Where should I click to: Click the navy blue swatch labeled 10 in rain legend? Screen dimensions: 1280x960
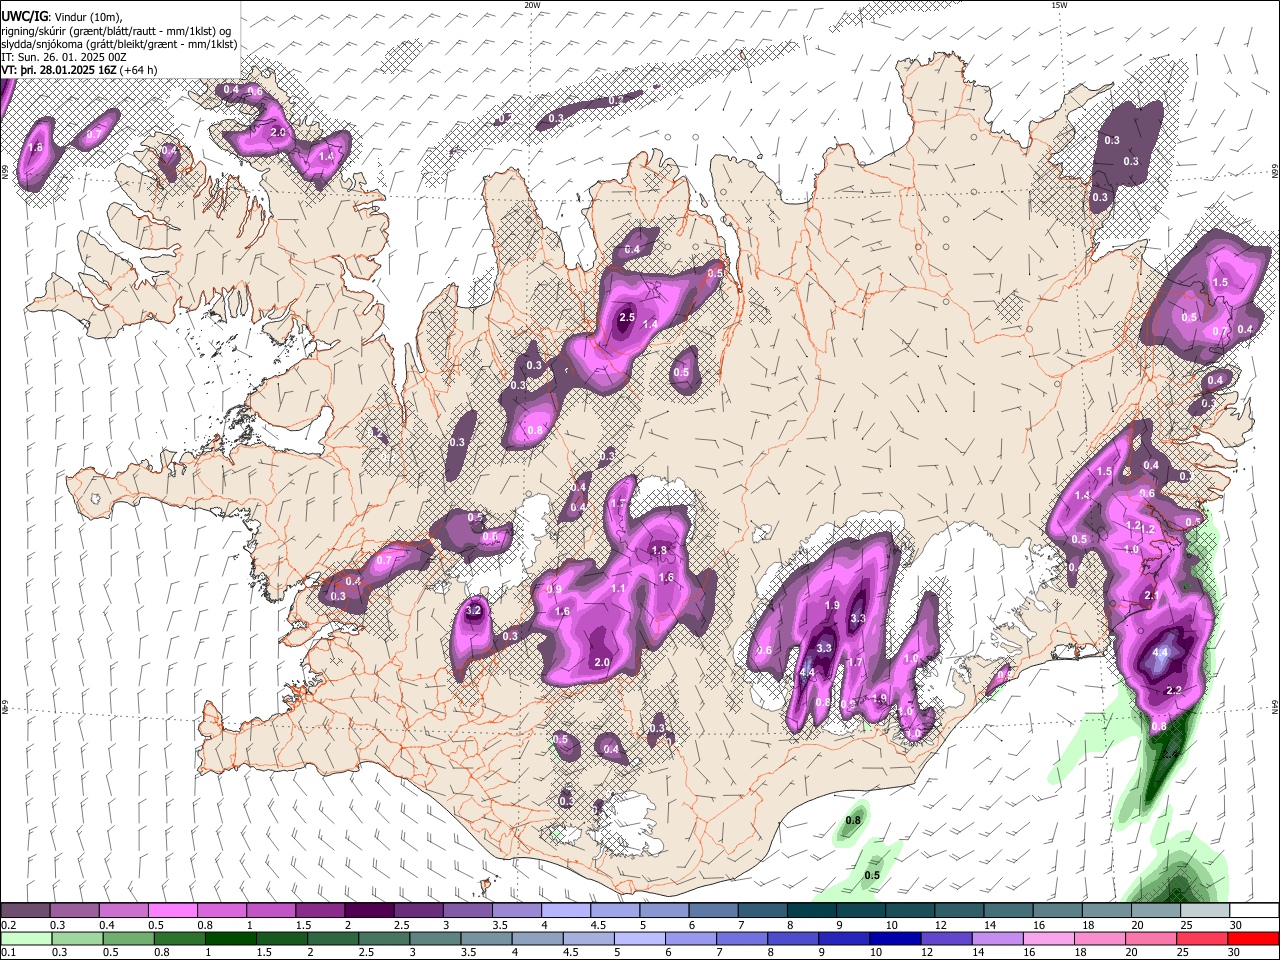point(894,938)
